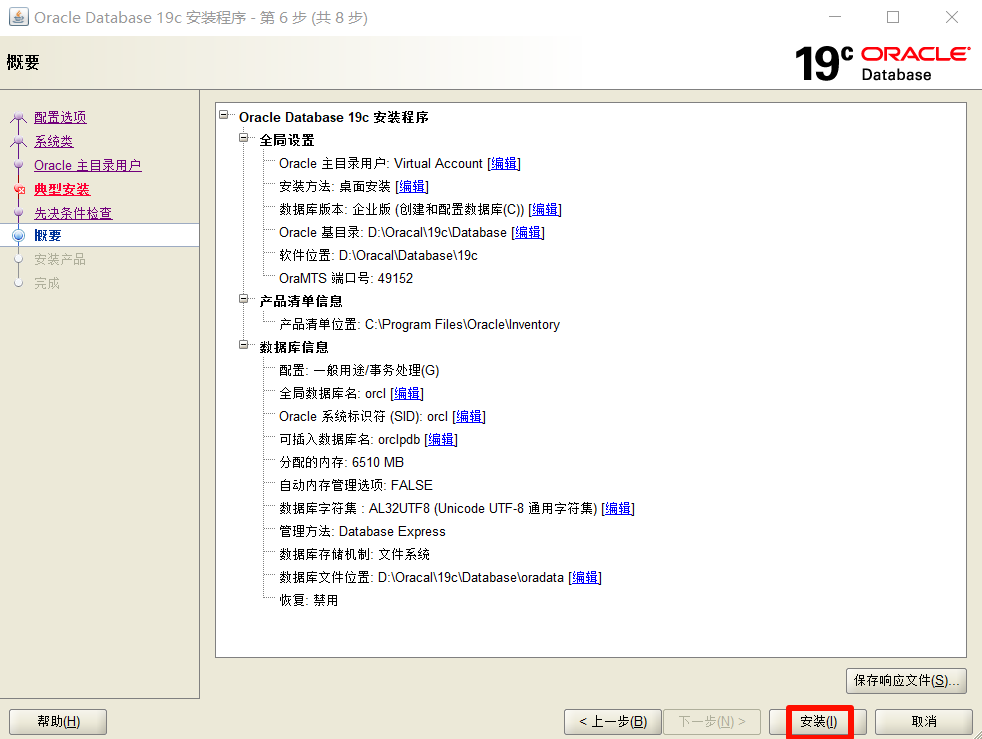Click the 保存响应文件(S)... button

(906, 681)
